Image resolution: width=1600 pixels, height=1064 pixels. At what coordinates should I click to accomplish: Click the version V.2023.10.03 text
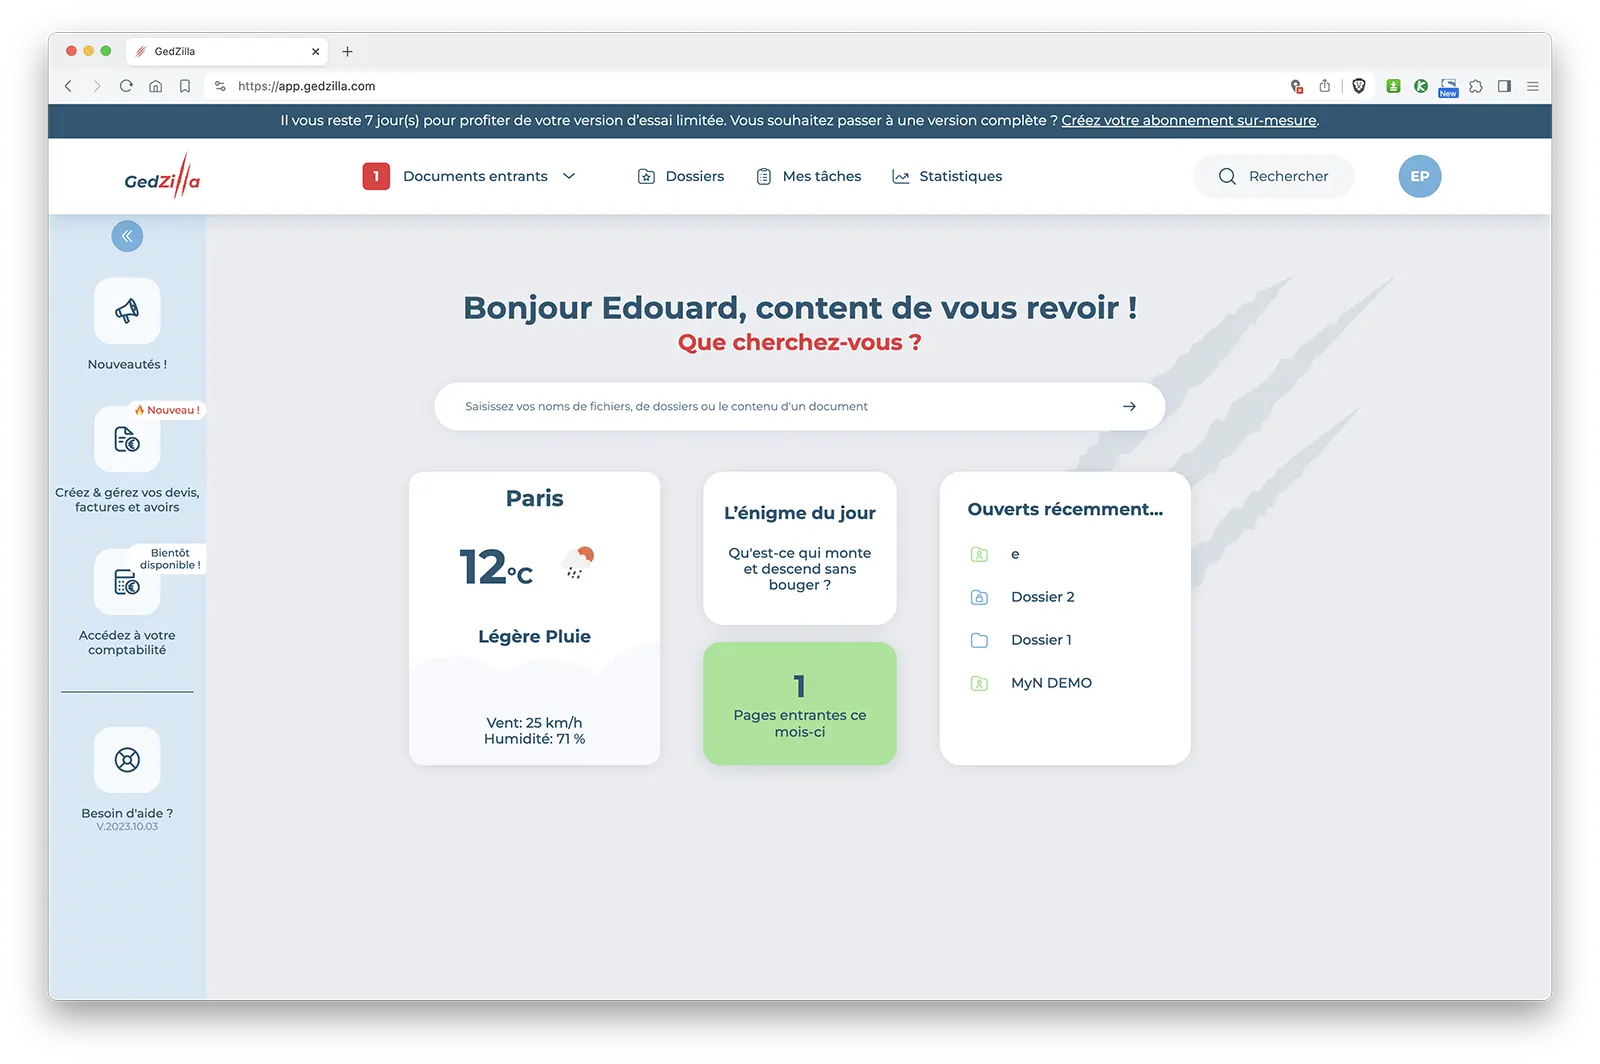point(127,827)
